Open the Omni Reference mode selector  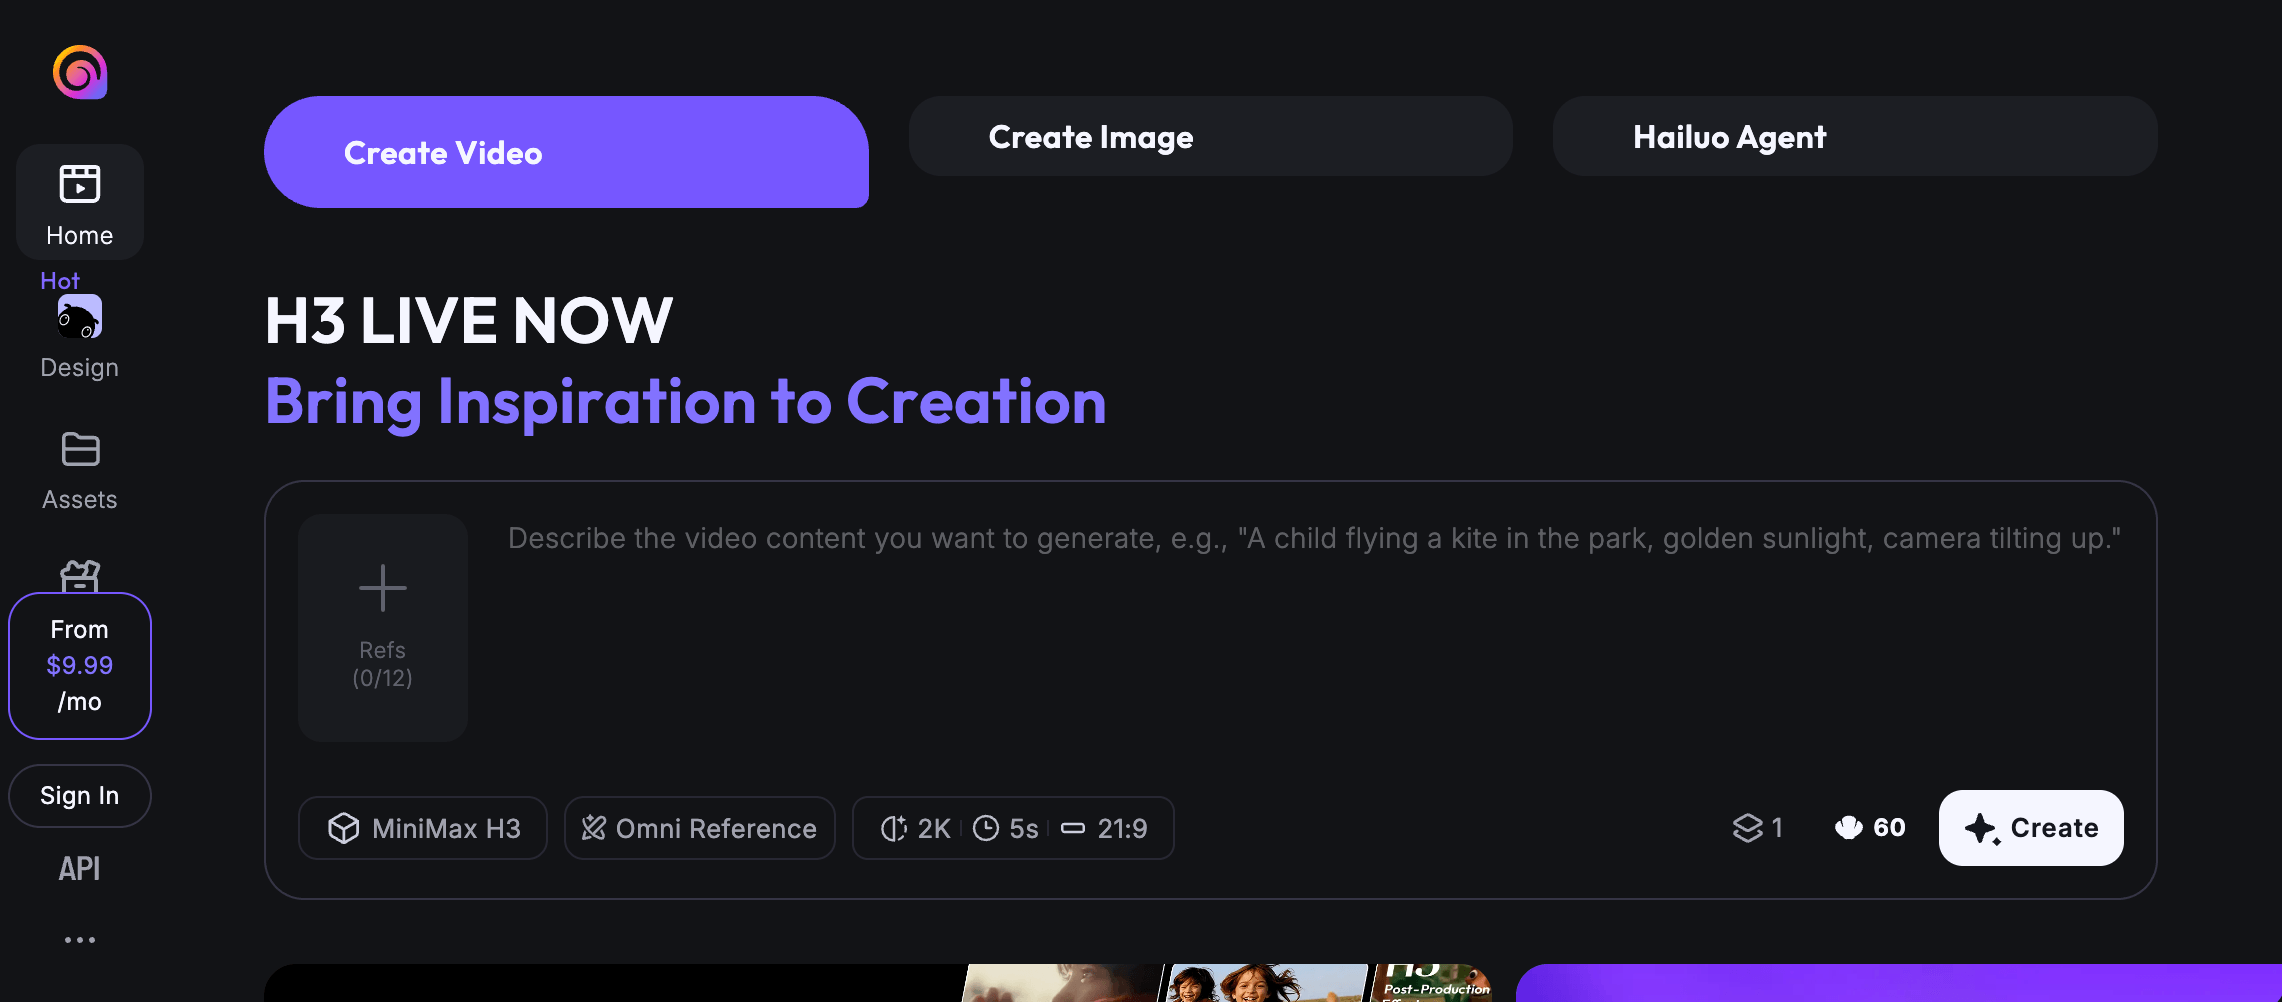pos(700,828)
